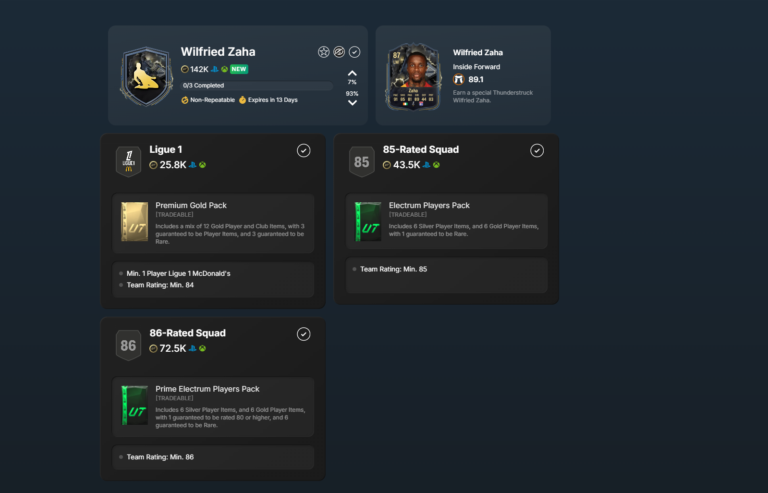The image size is (768, 493).
Task: Open the 85-Rated Squad challenge title
Action: click(x=421, y=149)
